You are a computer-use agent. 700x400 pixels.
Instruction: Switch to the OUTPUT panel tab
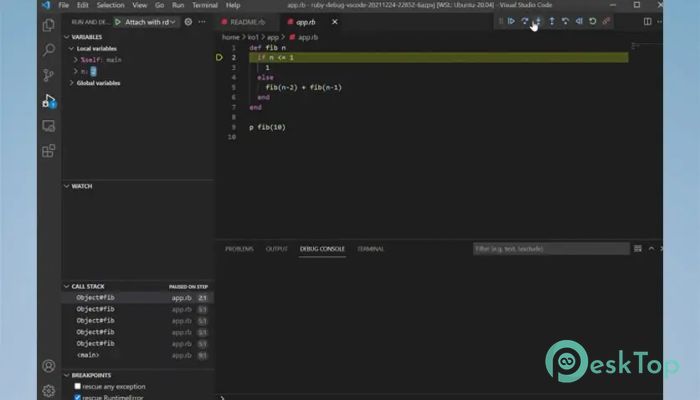tap(277, 249)
